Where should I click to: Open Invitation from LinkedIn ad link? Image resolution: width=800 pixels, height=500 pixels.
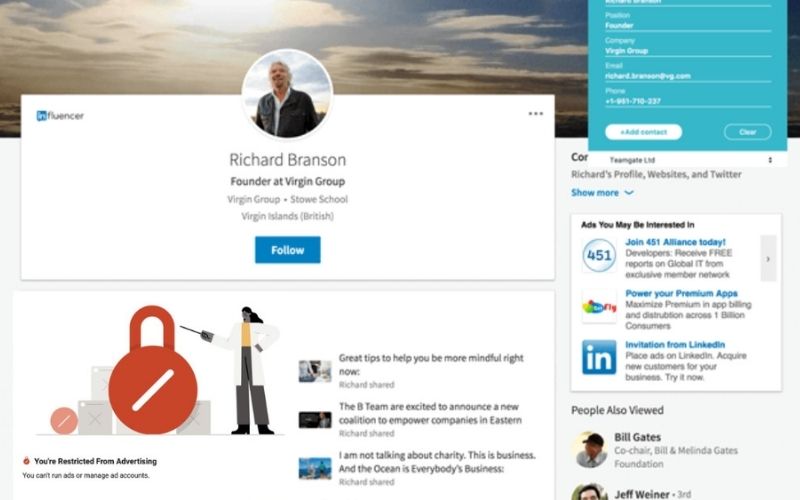pyautogui.click(x=675, y=344)
